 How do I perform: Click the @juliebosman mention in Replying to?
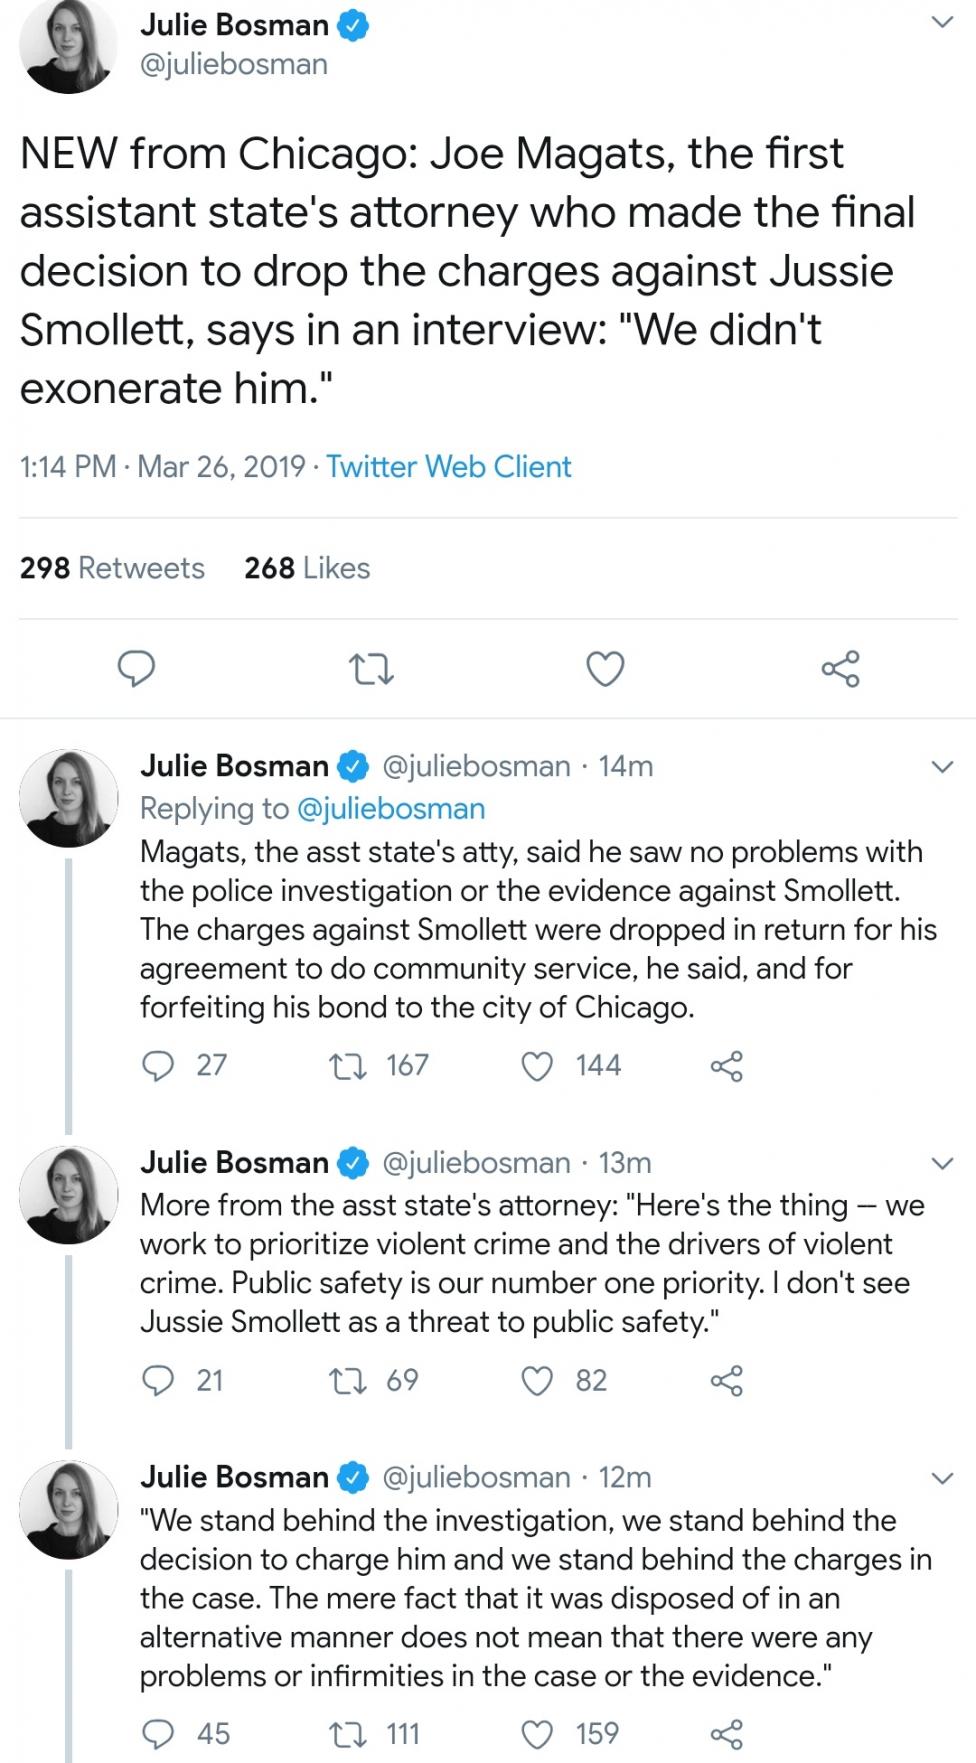coord(391,808)
